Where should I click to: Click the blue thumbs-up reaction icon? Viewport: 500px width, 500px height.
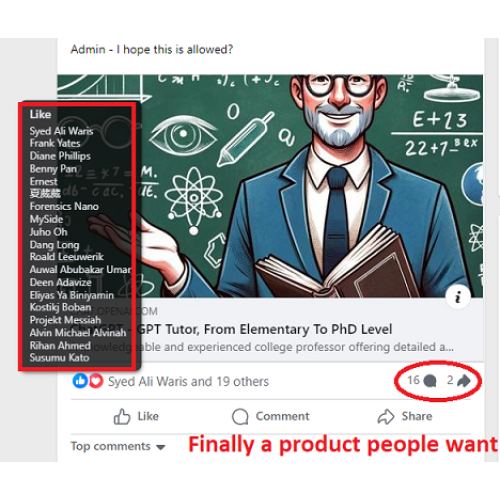(80, 381)
